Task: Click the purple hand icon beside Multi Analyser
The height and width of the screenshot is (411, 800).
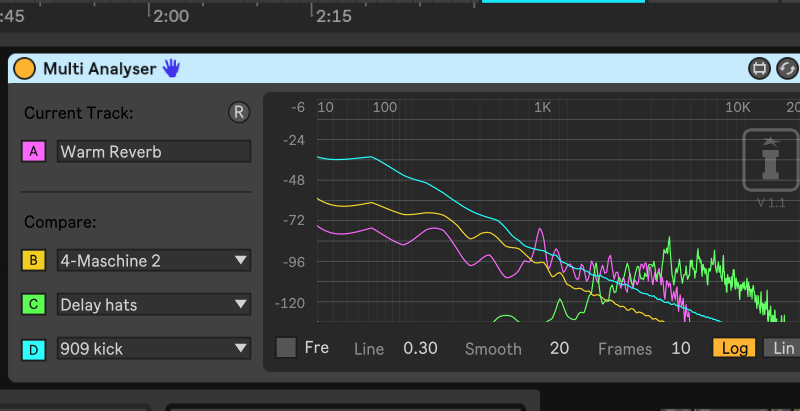Action: (171, 68)
